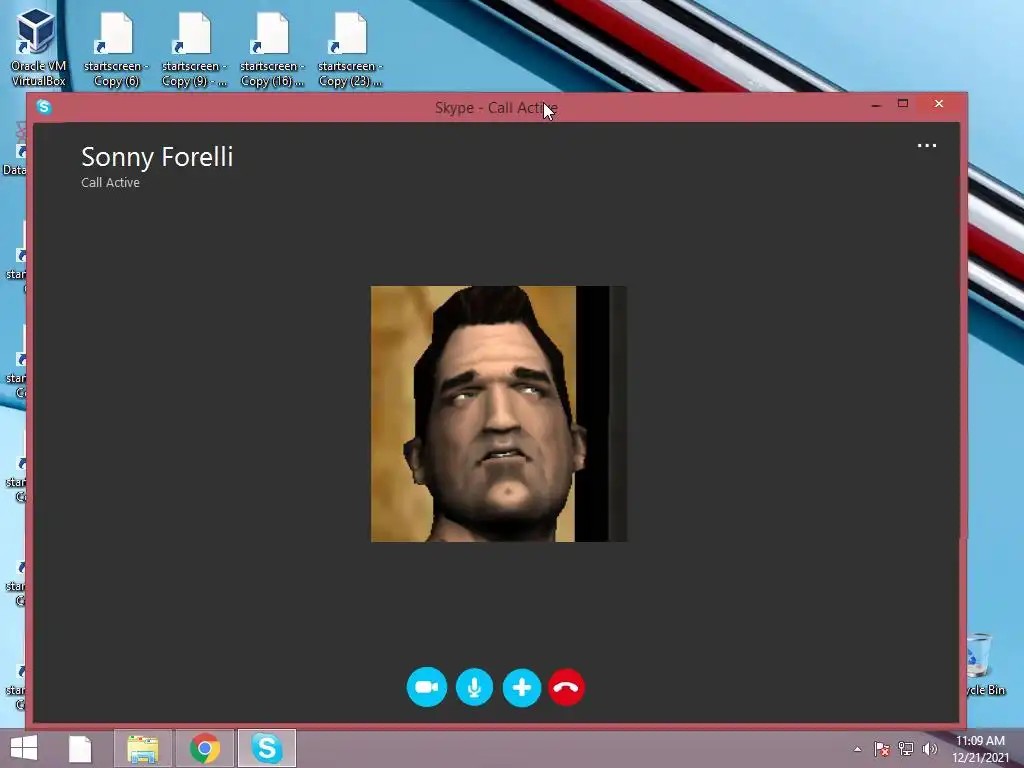This screenshot has width=1024, height=768.
Task: Select the startscreen Copy (23) shortcut
Action: coord(350,50)
